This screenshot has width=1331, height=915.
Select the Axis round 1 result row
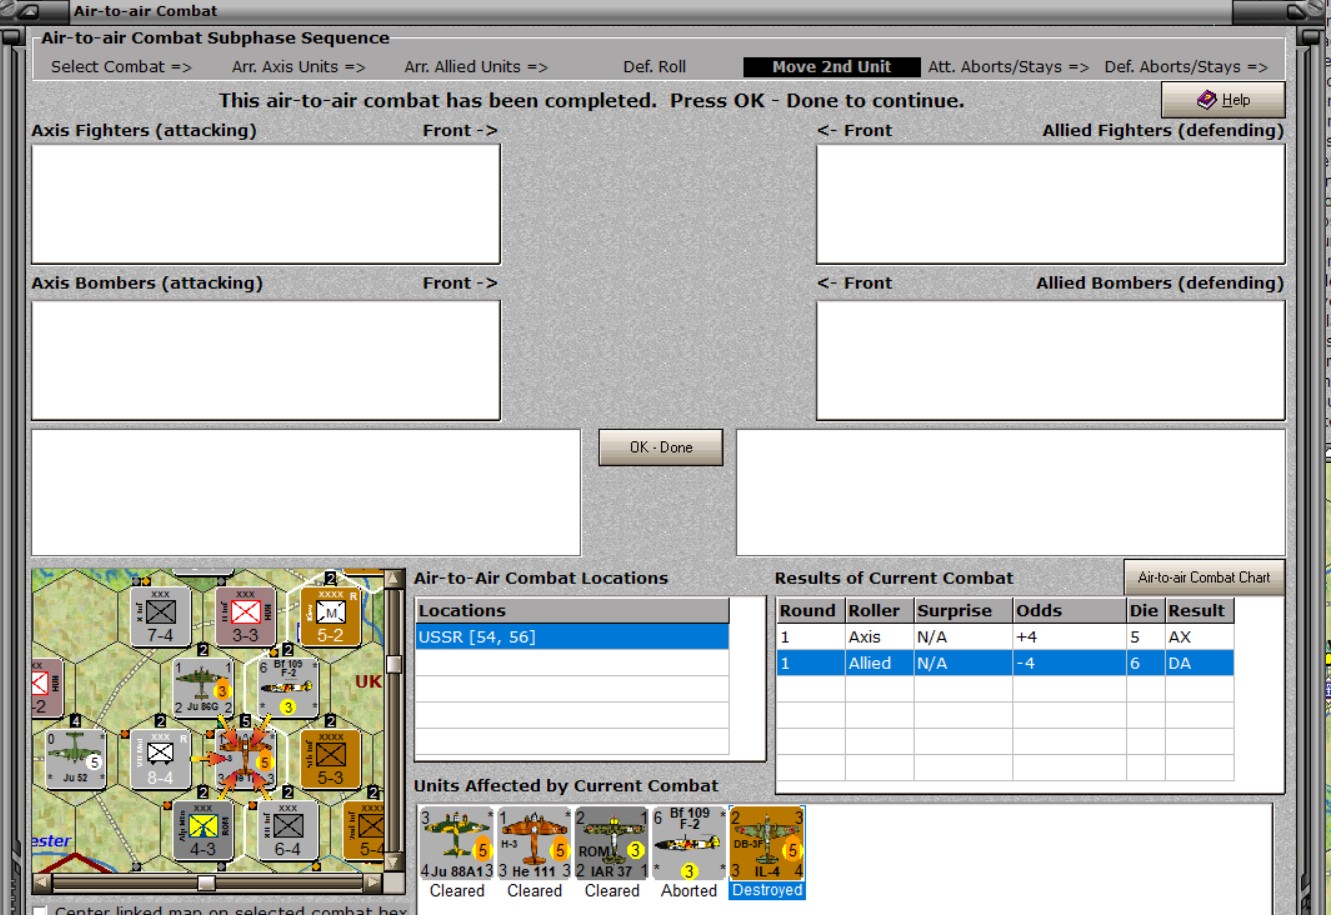click(1005, 637)
